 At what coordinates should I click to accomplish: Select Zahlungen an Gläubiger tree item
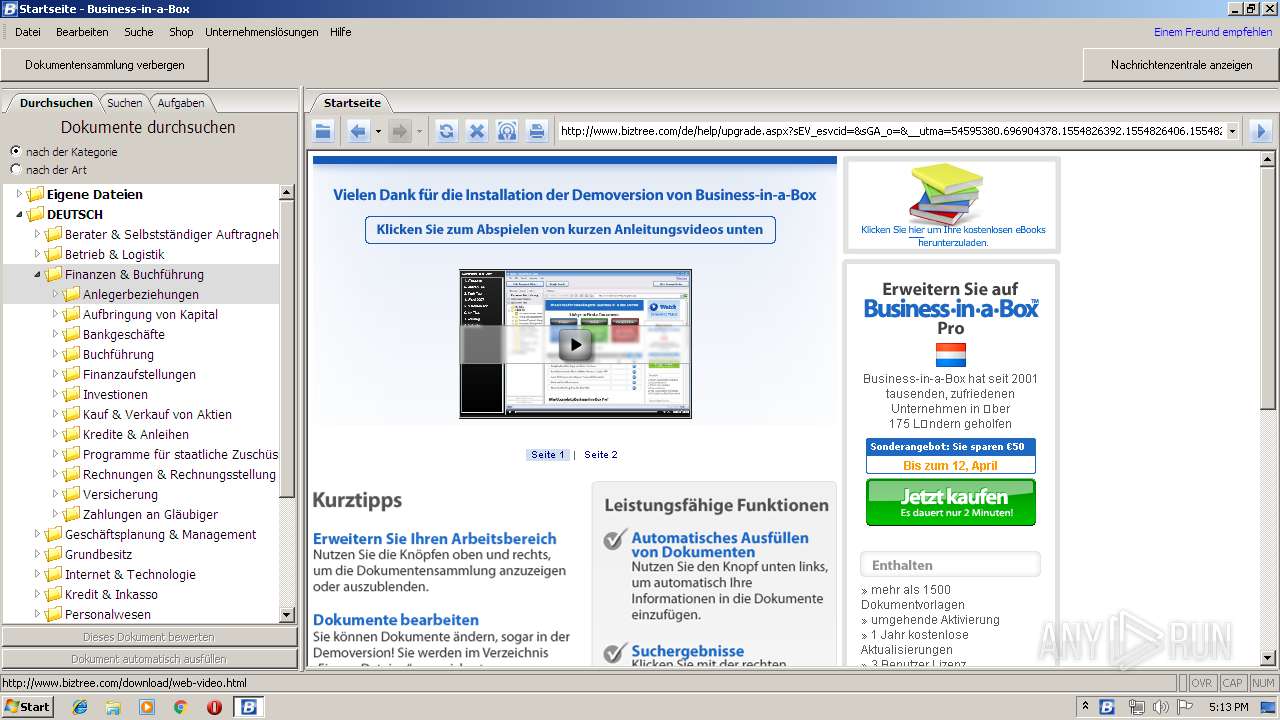point(150,514)
